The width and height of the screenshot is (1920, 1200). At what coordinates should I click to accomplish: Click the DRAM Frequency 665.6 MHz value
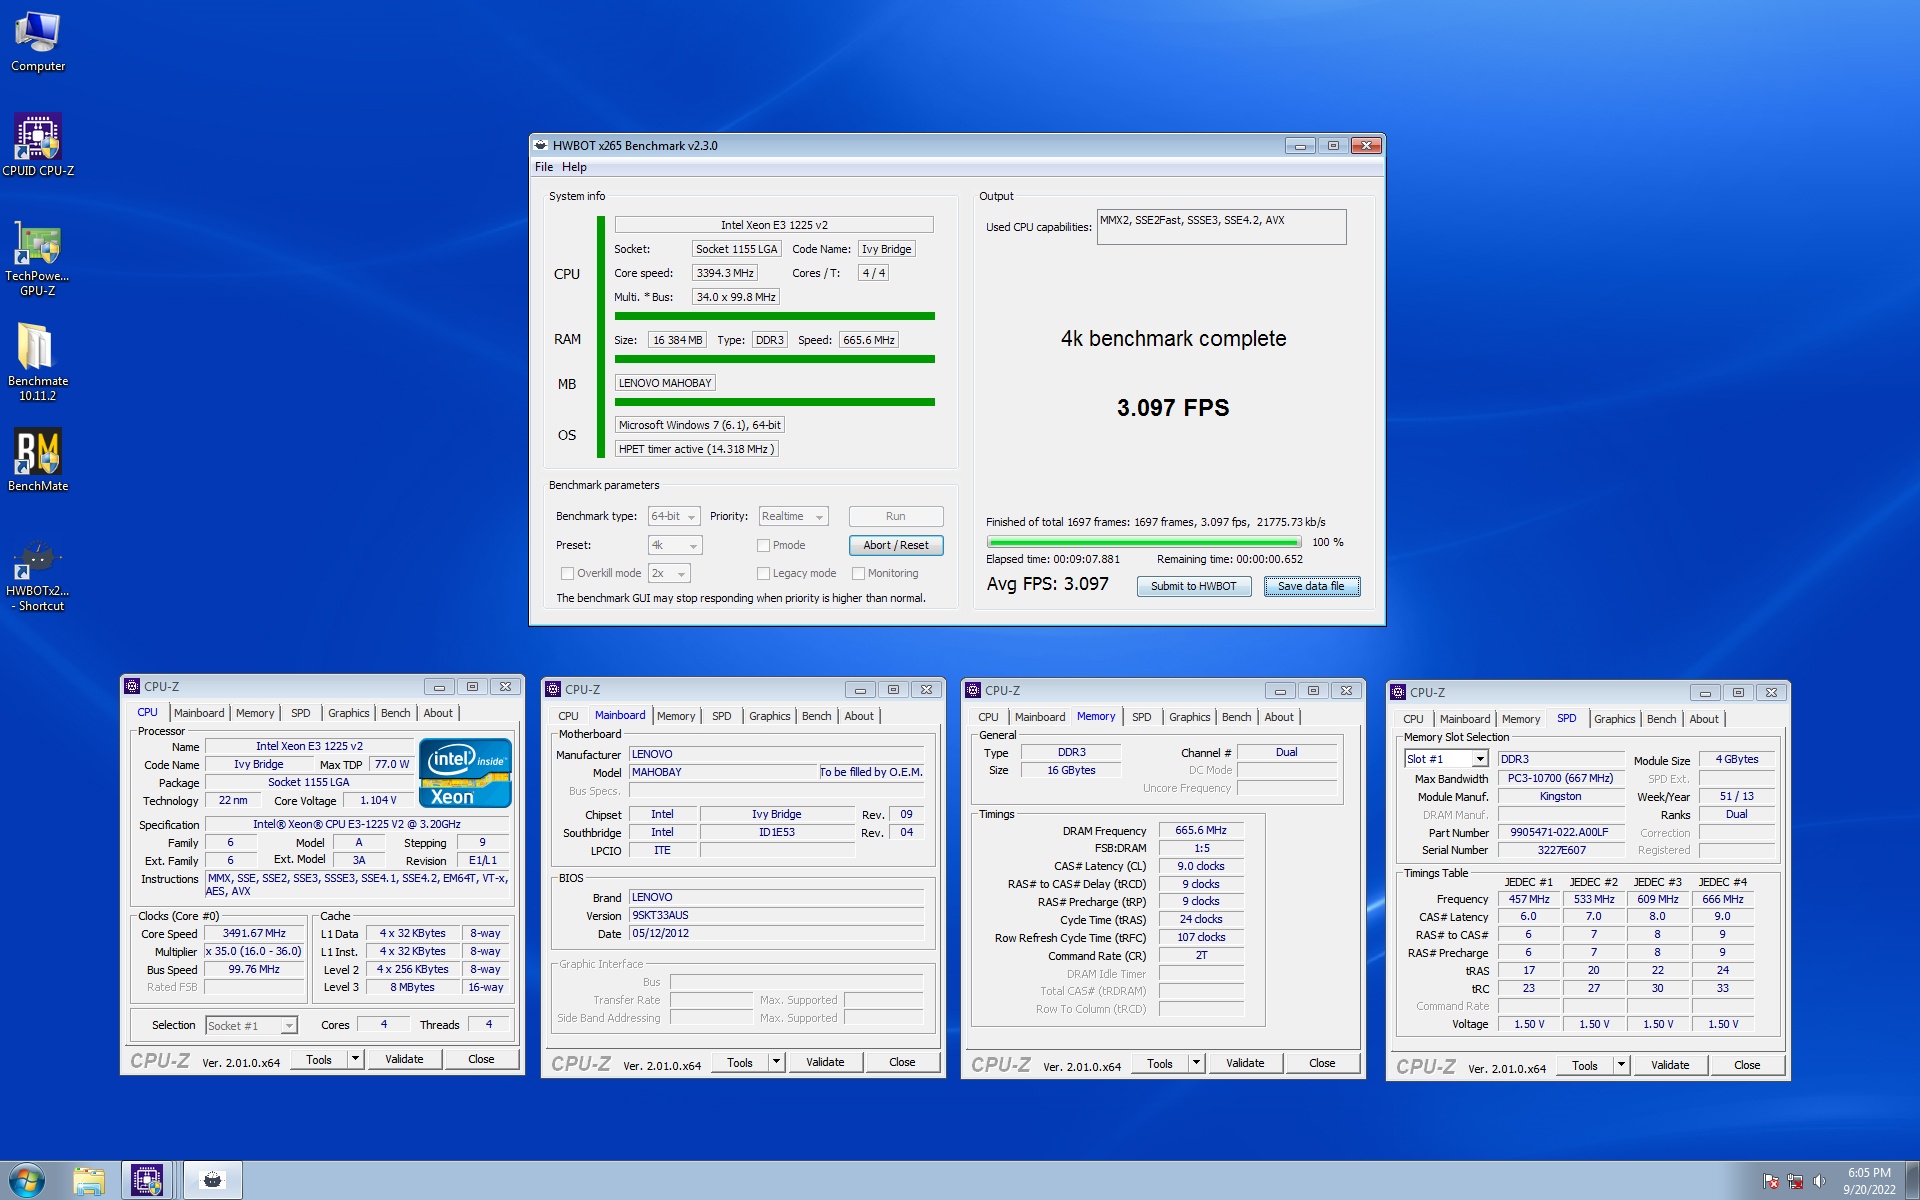[x=1201, y=831]
